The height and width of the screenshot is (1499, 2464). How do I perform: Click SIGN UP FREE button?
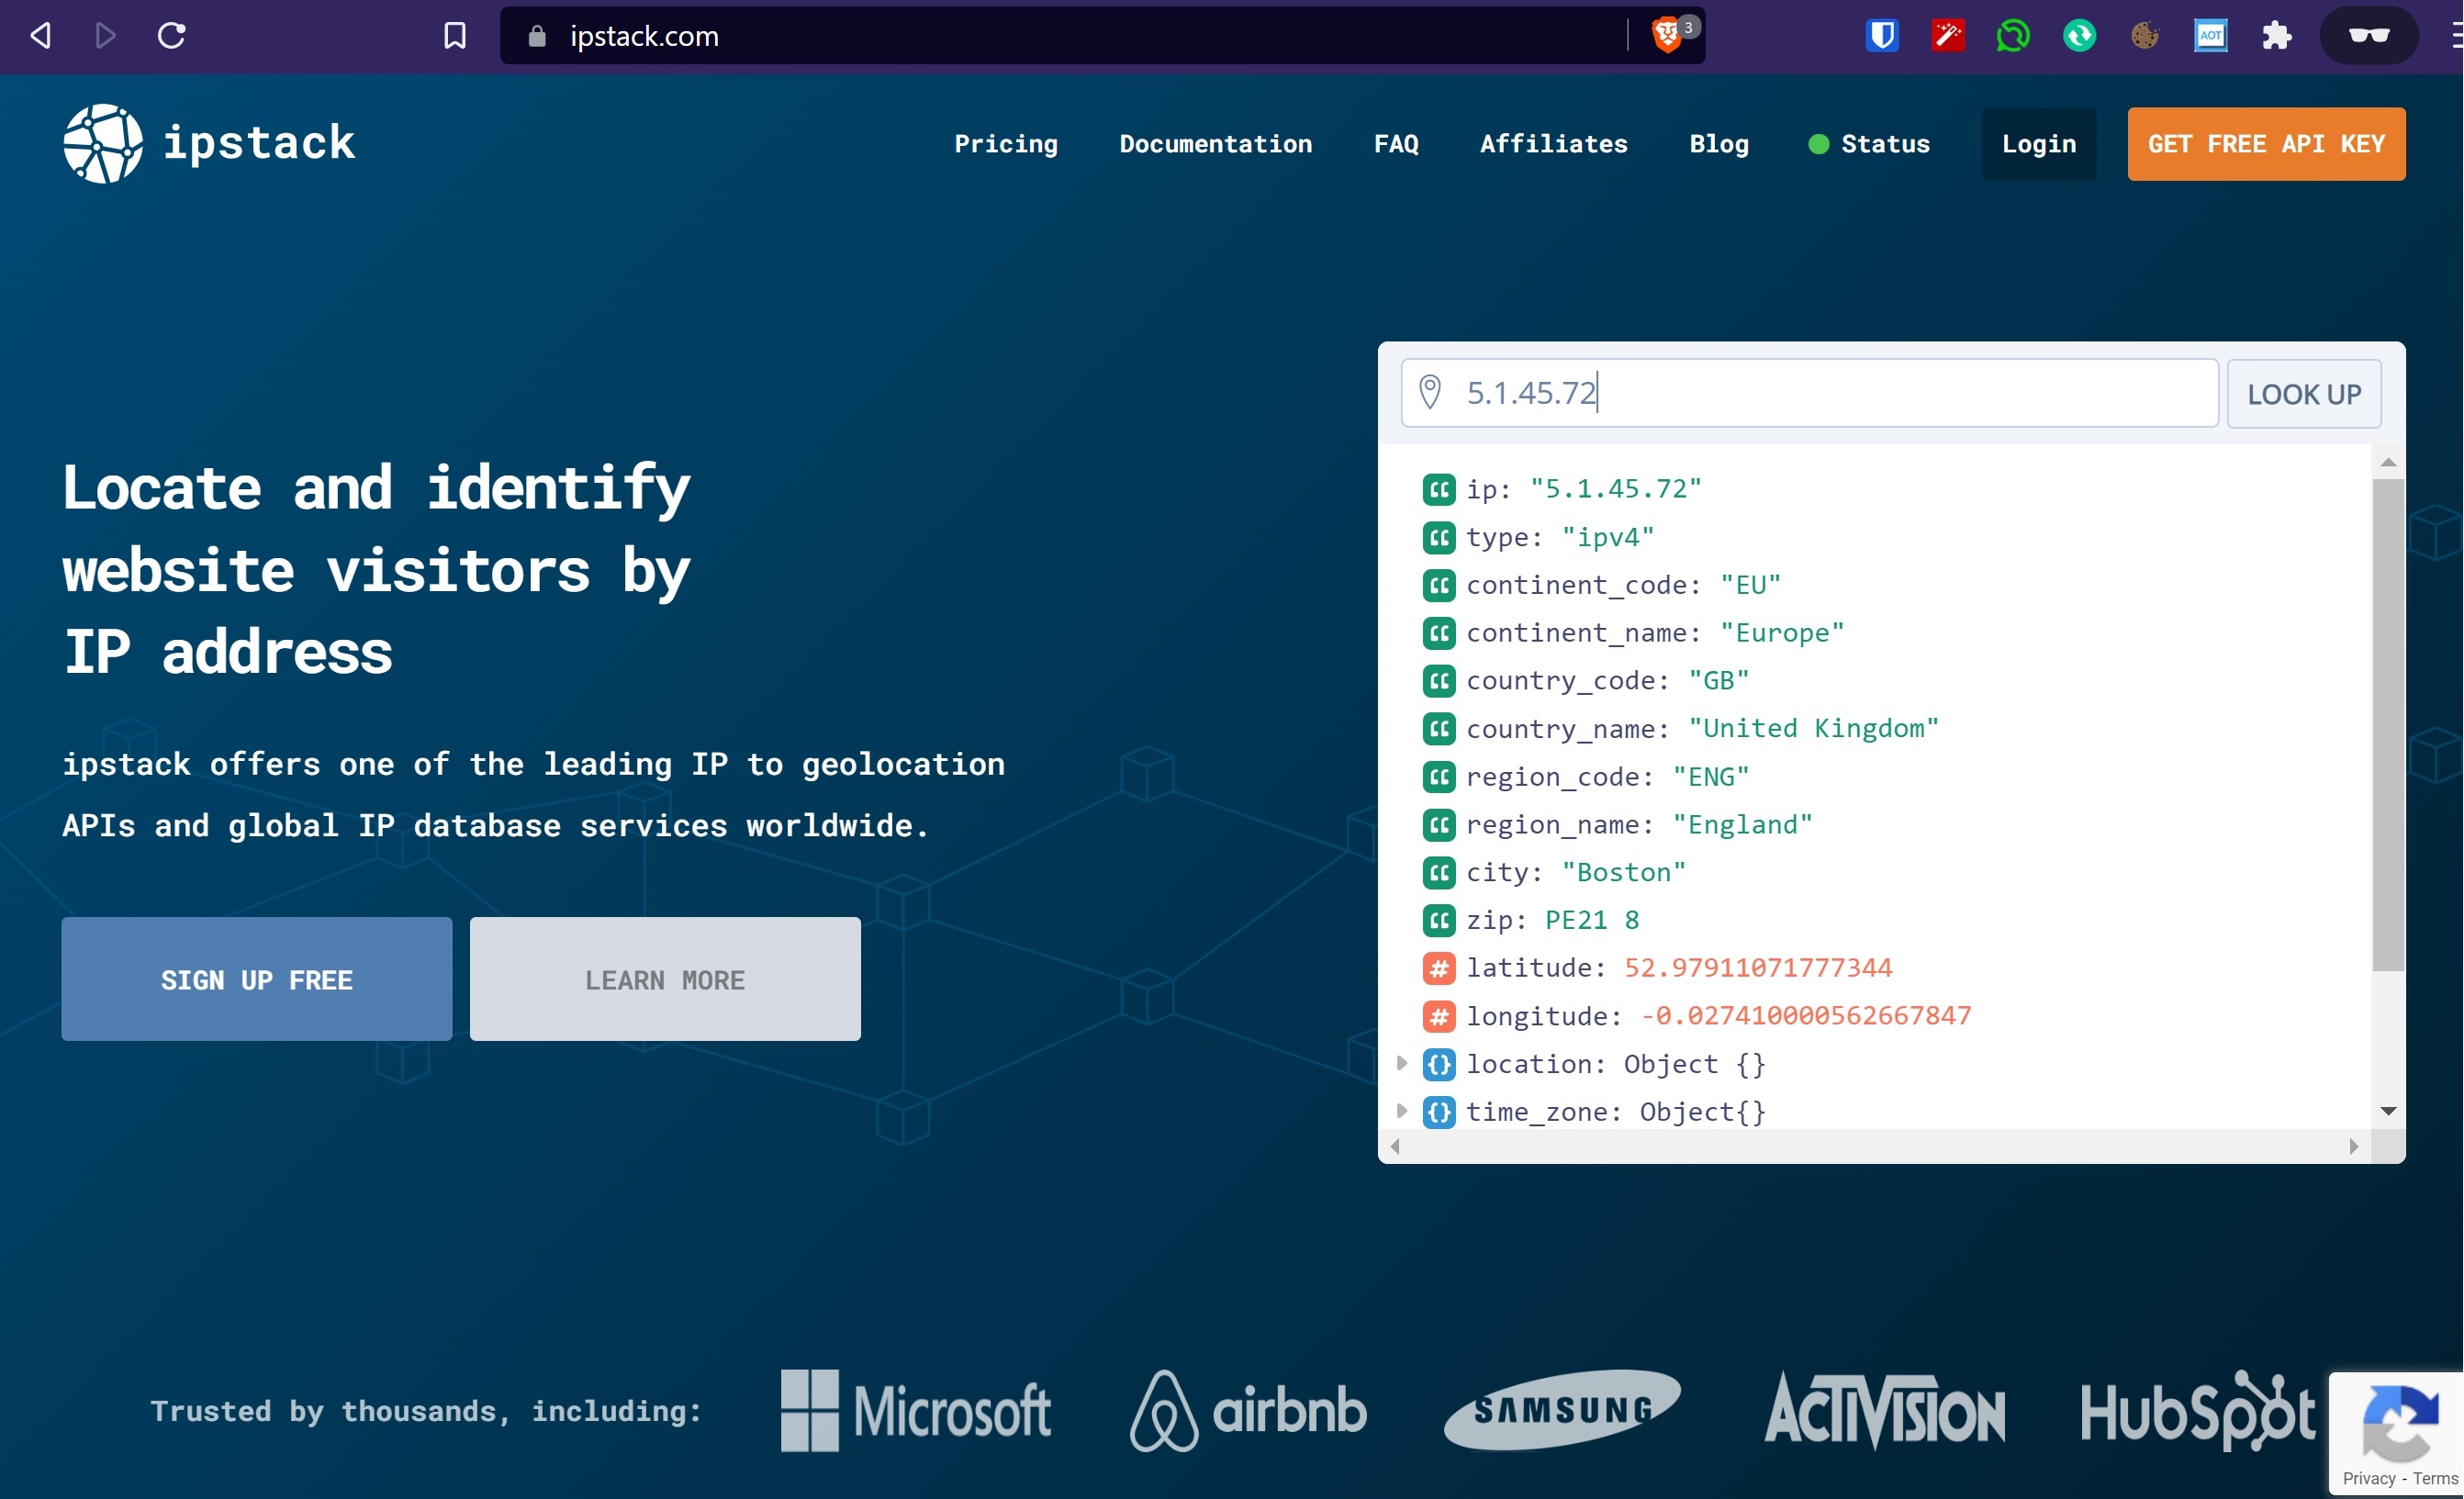pyautogui.click(x=256, y=979)
